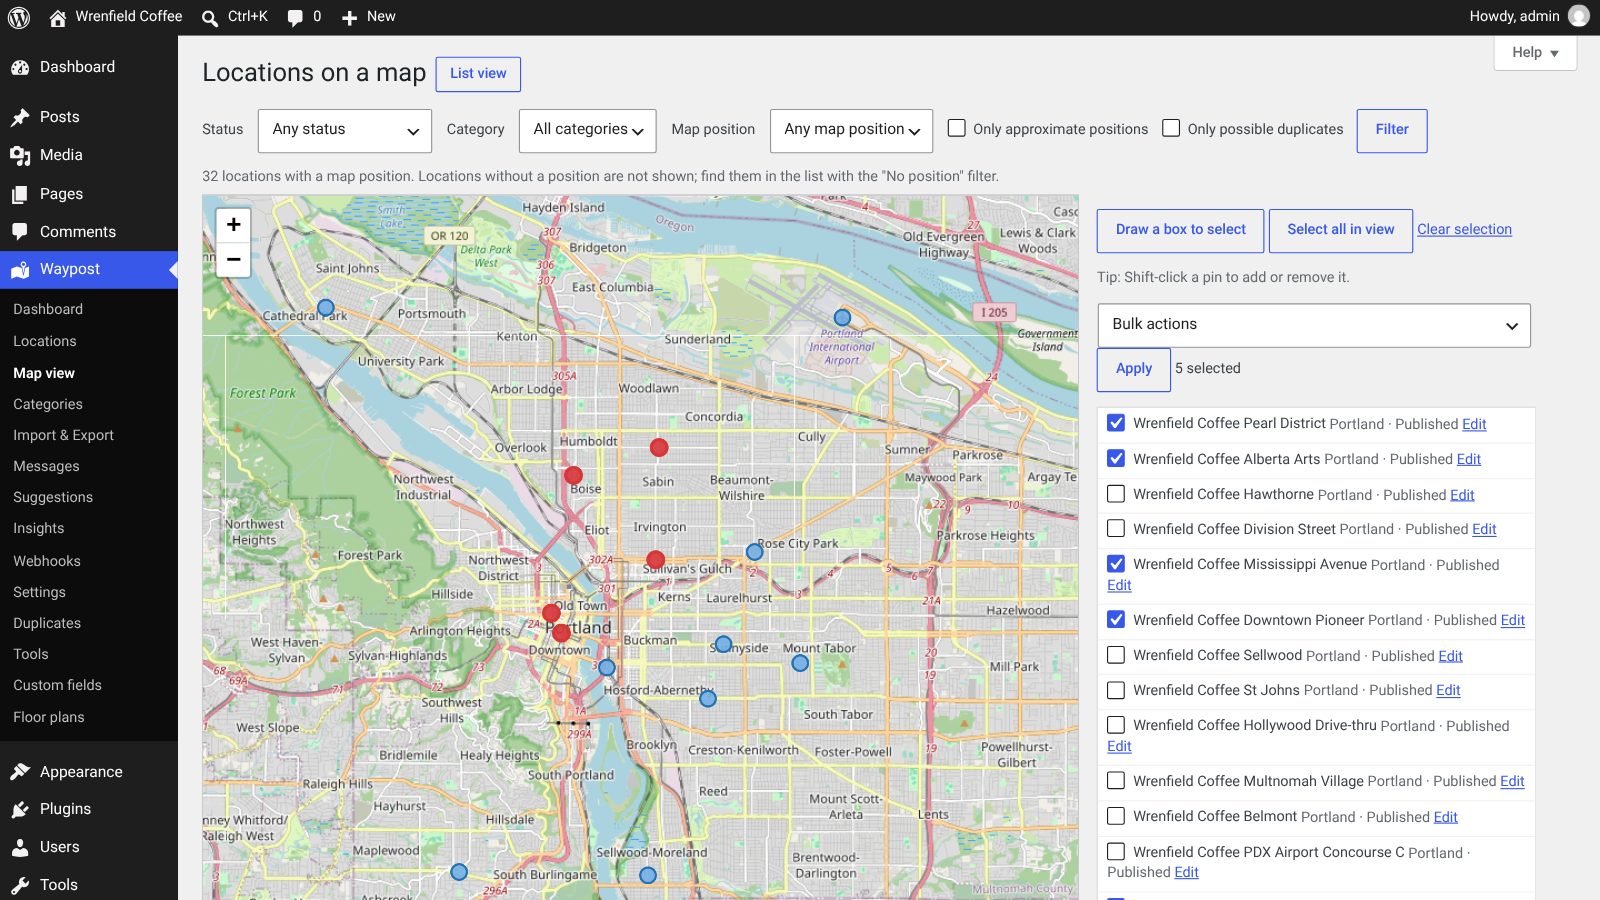Check Wrenfield Coffee Hawthorne
Image resolution: width=1600 pixels, height=900 pixels.
(x=1116, y=494)
